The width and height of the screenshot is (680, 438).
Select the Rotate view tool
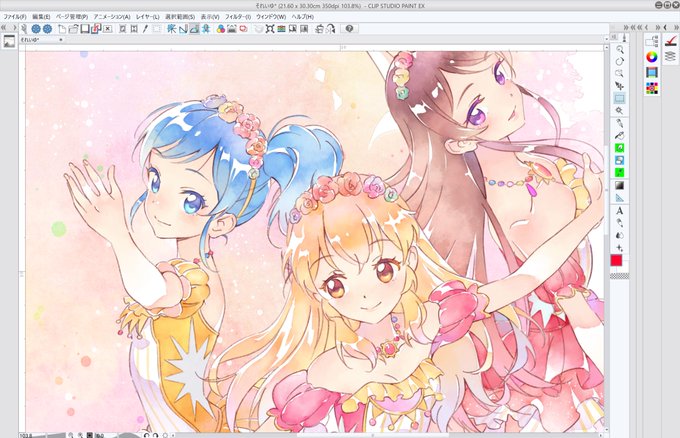click(x=620, y=61)
